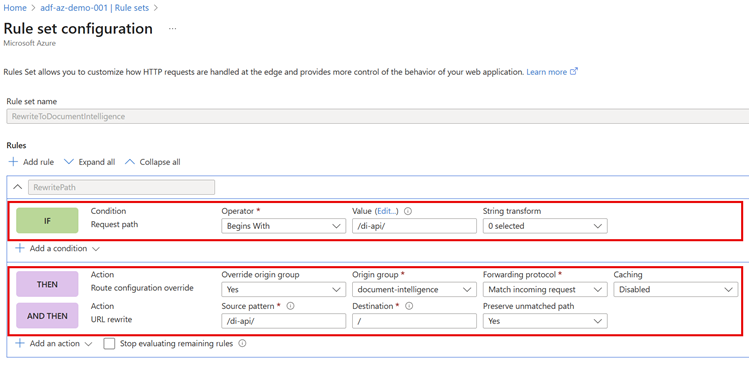Open the Begins With operator dropdown
Screen dimensions: 749x372
(283, 226)
